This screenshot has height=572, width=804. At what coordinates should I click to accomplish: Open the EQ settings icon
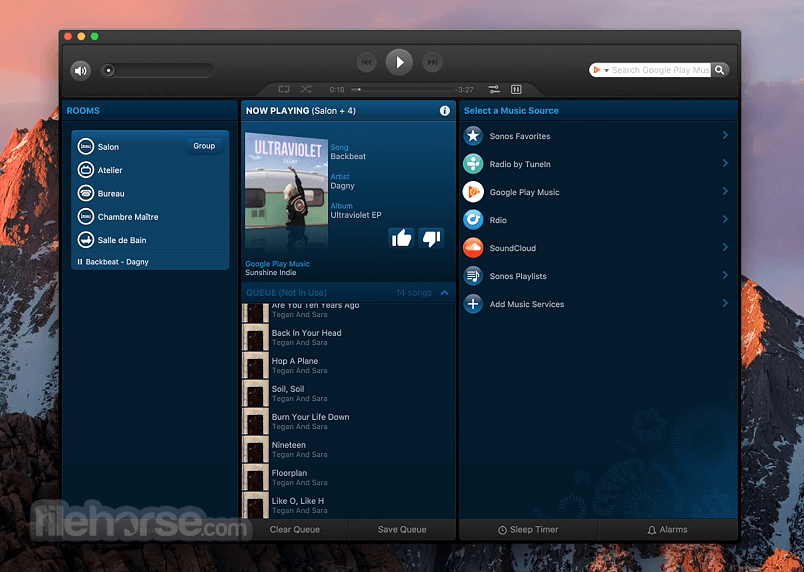pos(516,89)
